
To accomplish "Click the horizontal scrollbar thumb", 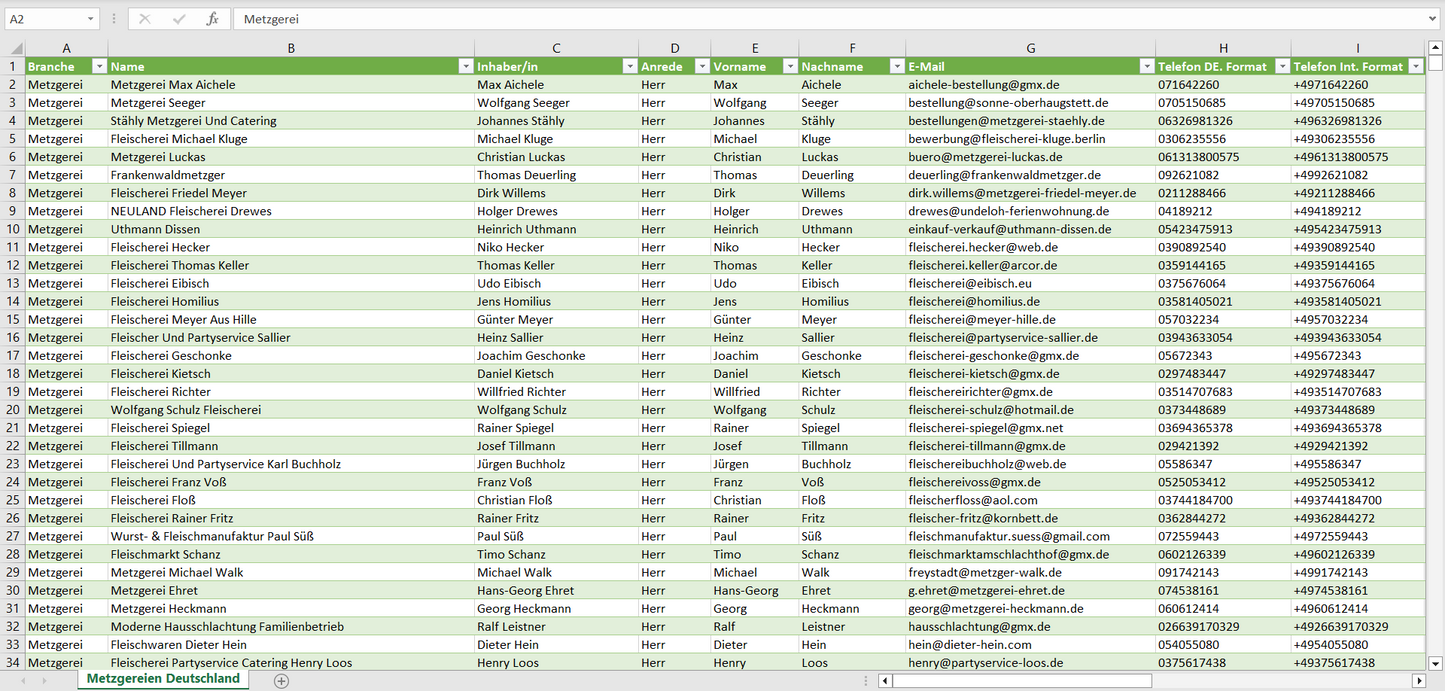I will click(x=1020, y=681).
